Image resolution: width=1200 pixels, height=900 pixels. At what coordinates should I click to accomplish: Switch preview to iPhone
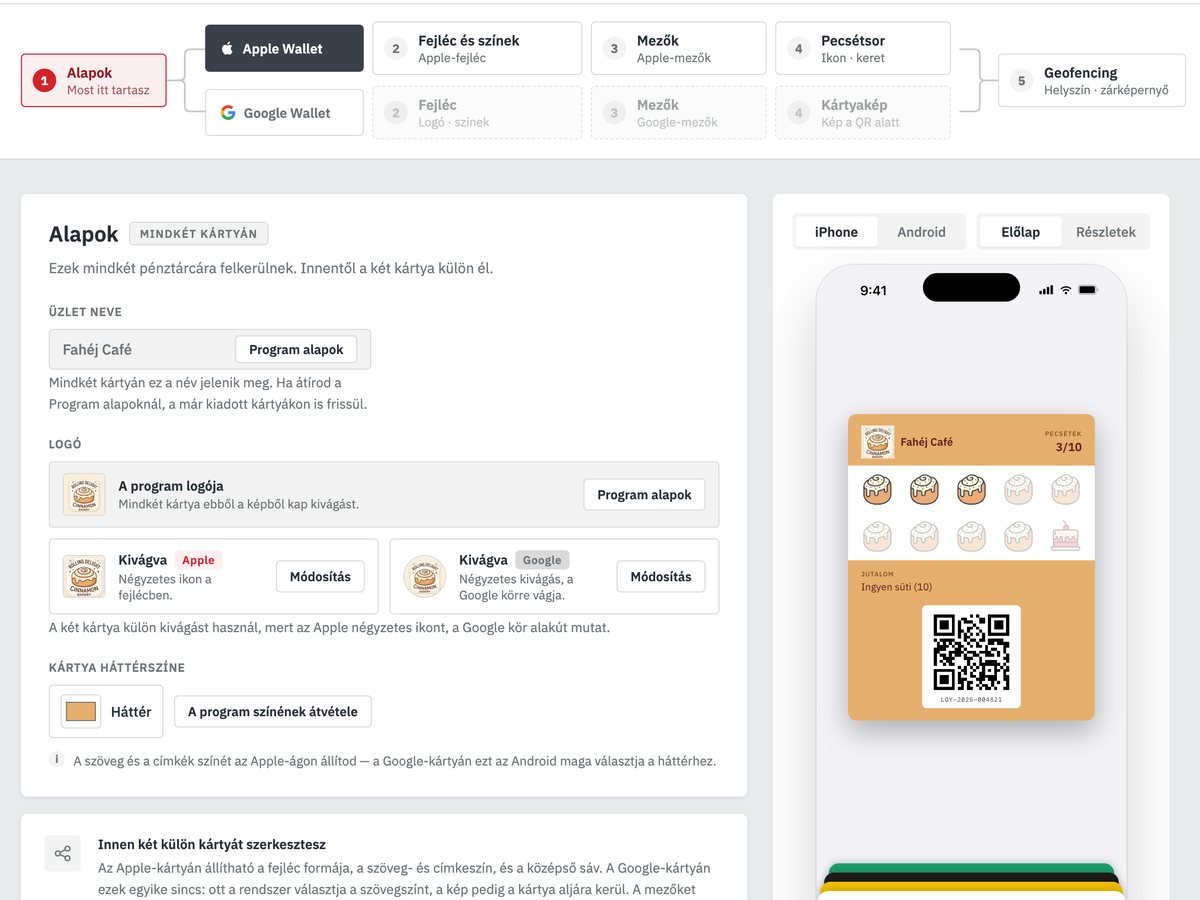coord(836,232)
